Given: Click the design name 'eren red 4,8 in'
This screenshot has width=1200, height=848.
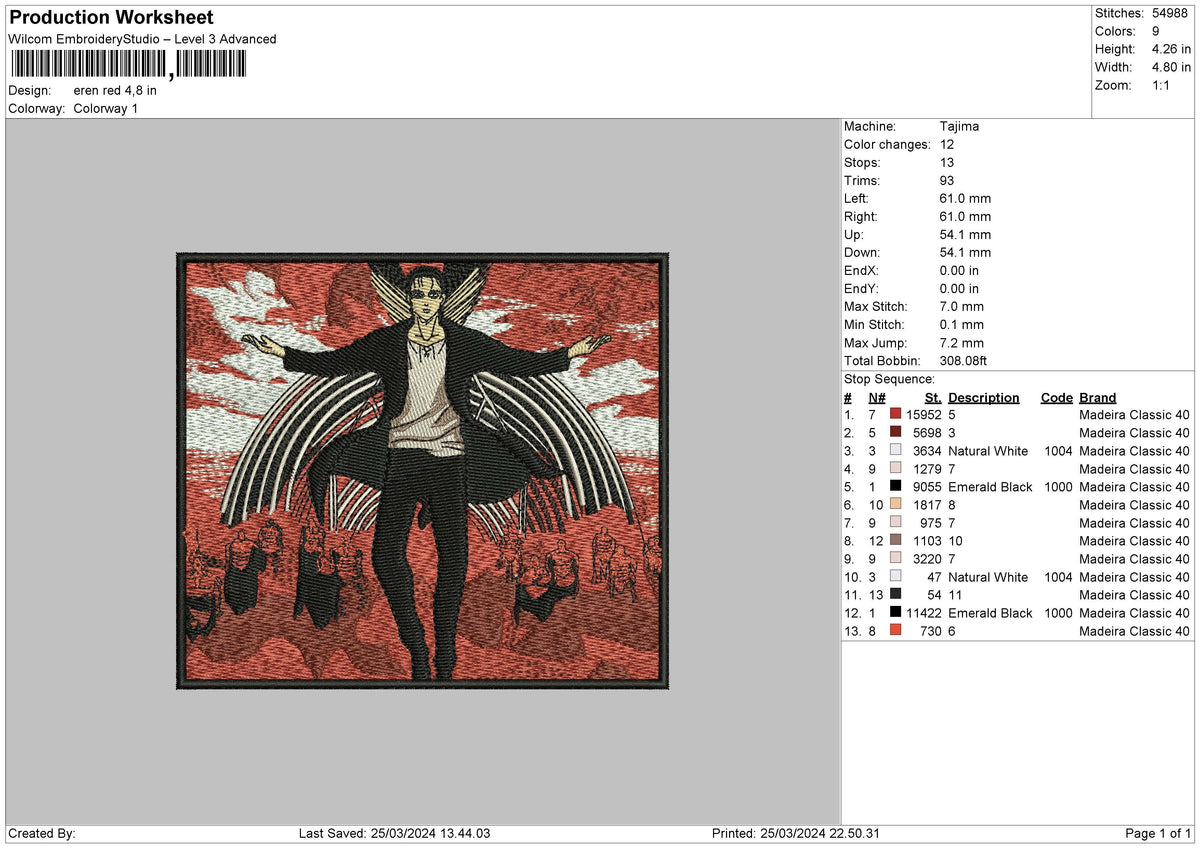Looking at the screenshot, I should pyautogui.click(x=115, y=90).
